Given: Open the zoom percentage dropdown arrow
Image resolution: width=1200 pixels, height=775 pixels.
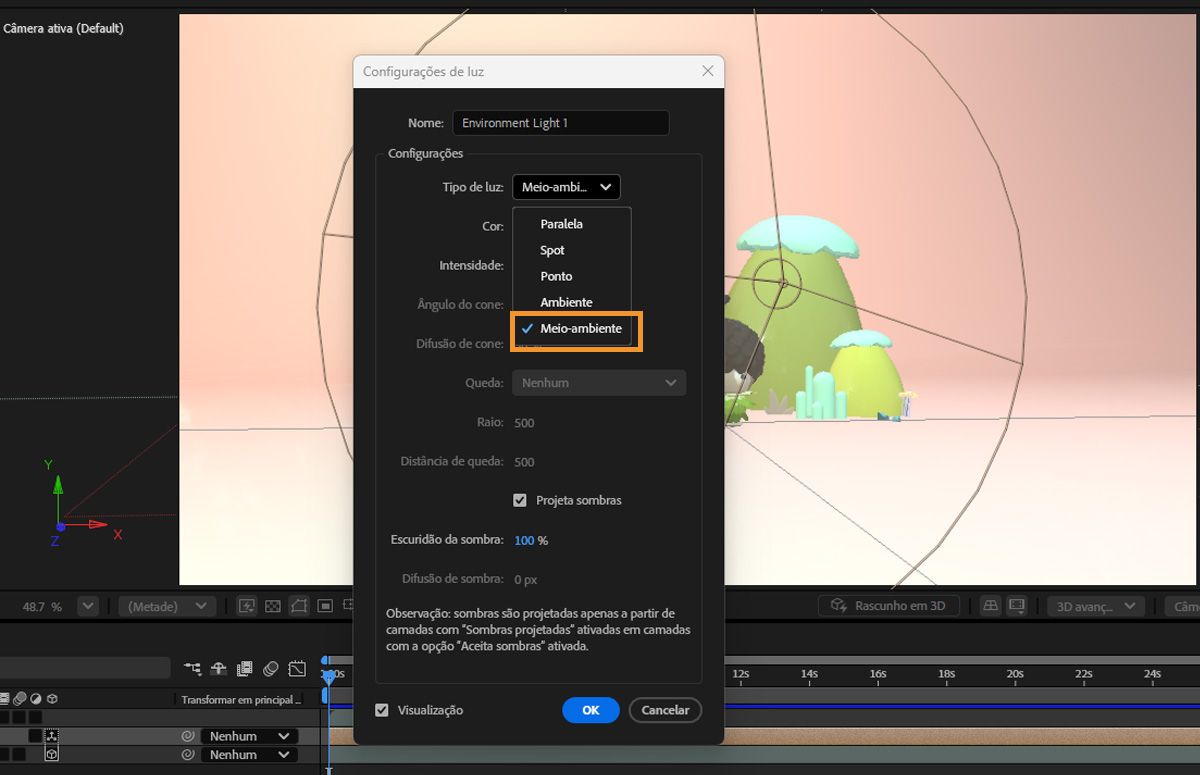Looking at the screenshot, I should tap(87, 606).
